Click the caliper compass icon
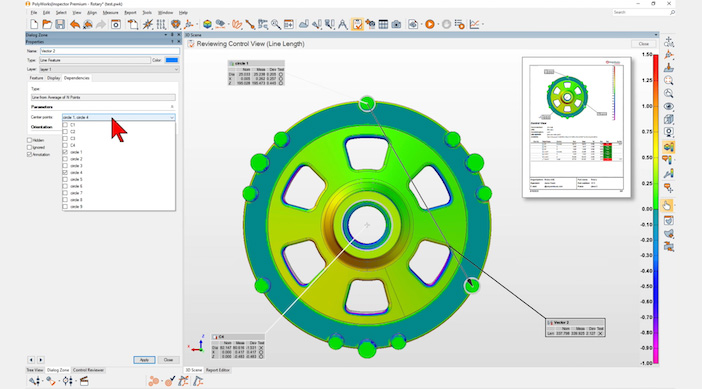This screenshot has height=389, width=702. pyautogui.click(x=342, y=24)
